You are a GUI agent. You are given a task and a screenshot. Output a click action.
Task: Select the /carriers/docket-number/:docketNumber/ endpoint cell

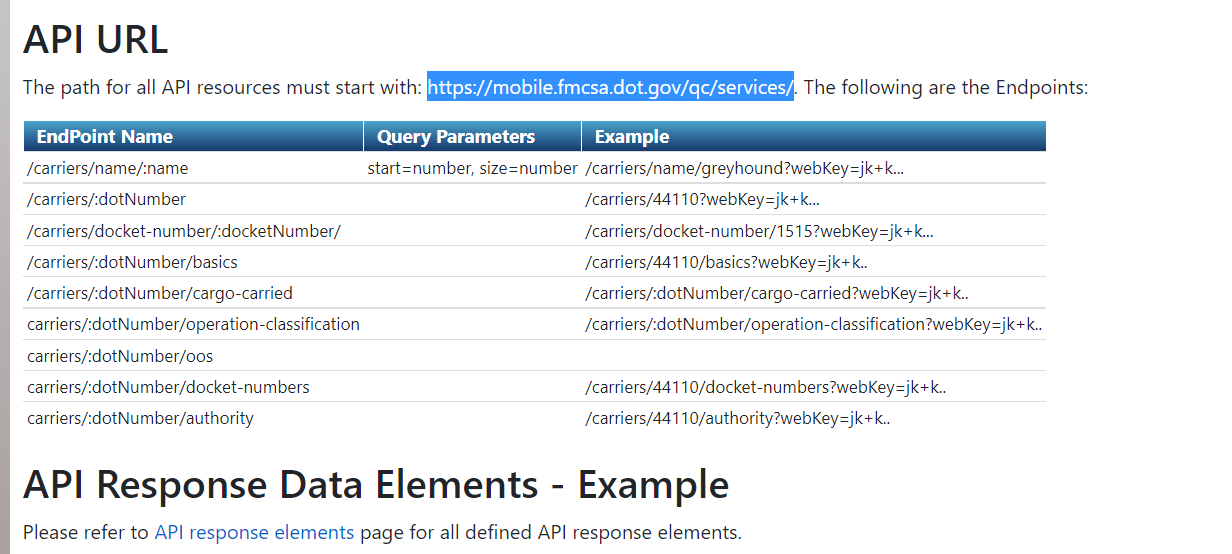click(184, 231)
